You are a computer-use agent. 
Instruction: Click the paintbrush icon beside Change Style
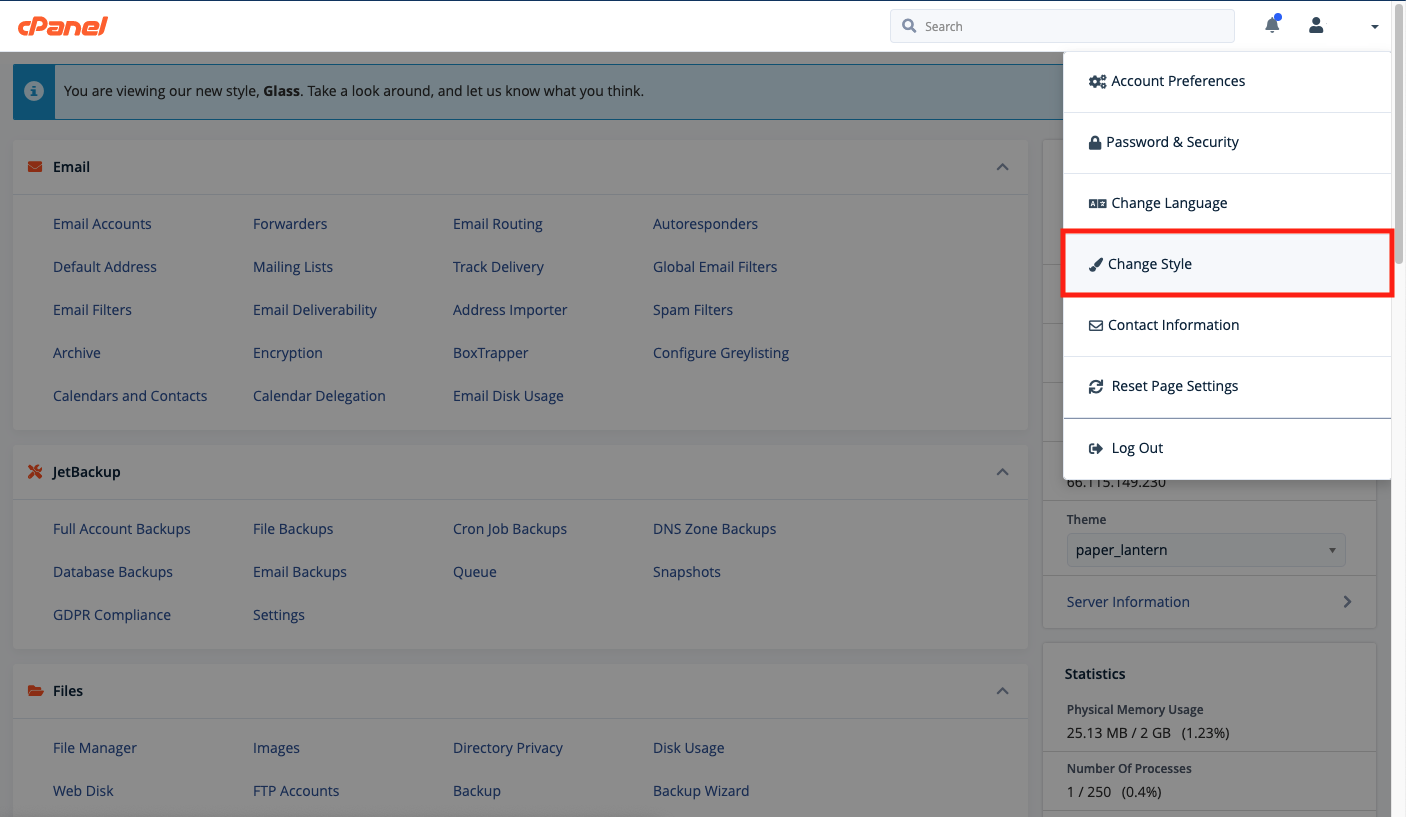click(x=1096, y=265)
